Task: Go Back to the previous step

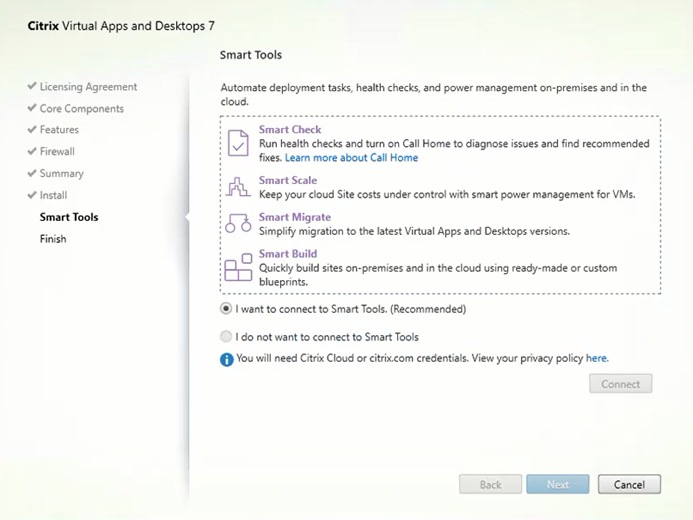Action: (x=490, y=484)
